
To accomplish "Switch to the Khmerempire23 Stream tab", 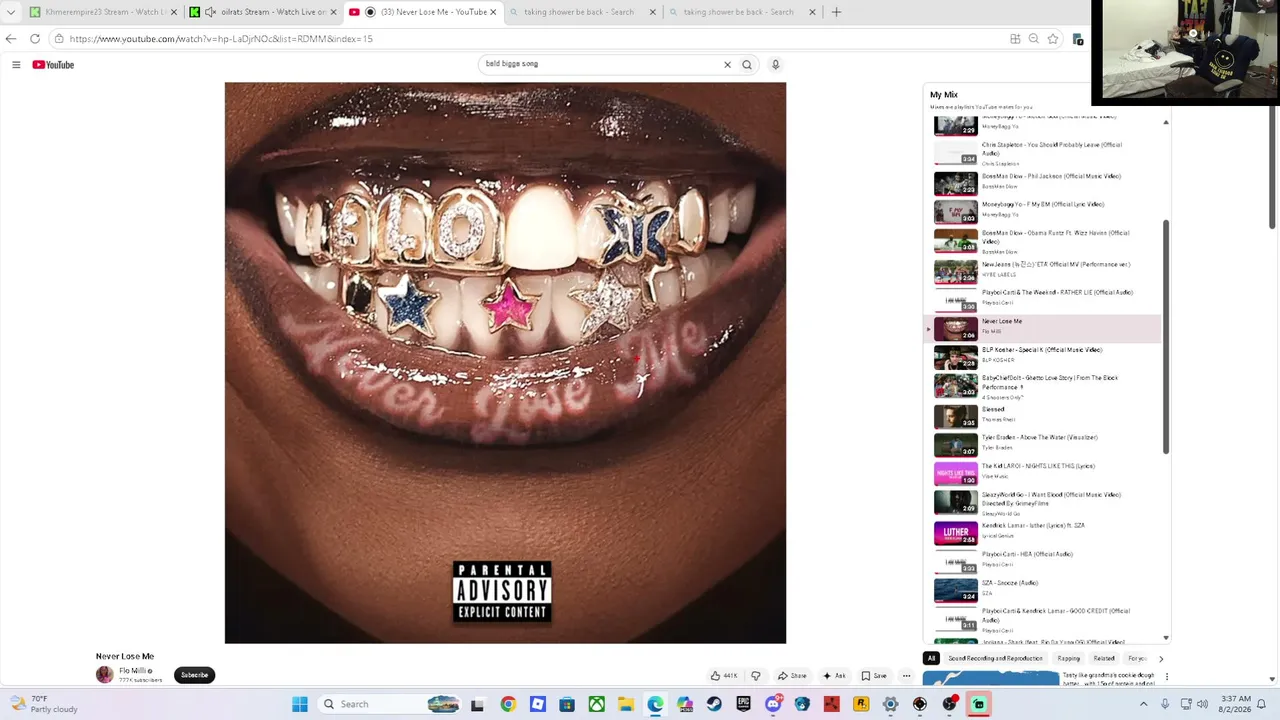I will click(x=103, y=12).
